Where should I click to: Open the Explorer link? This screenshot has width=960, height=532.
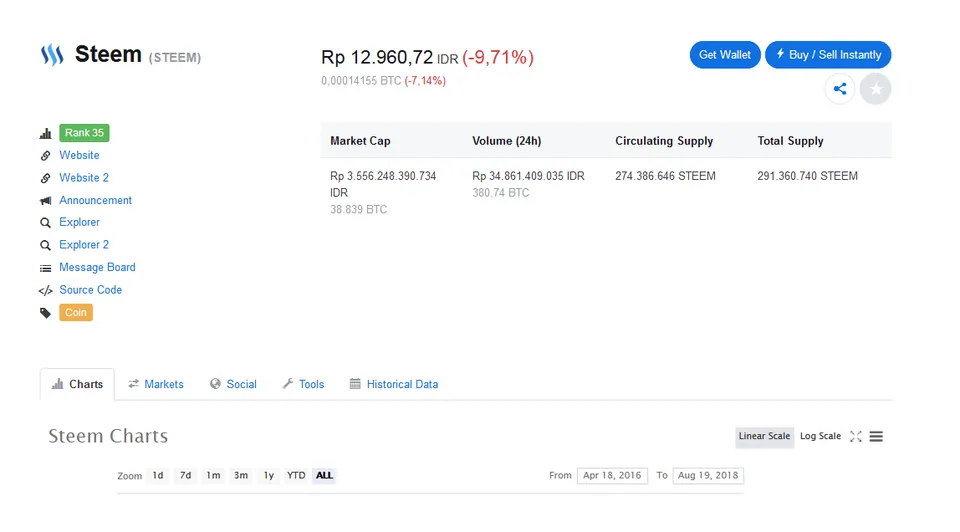coord(80,222)
